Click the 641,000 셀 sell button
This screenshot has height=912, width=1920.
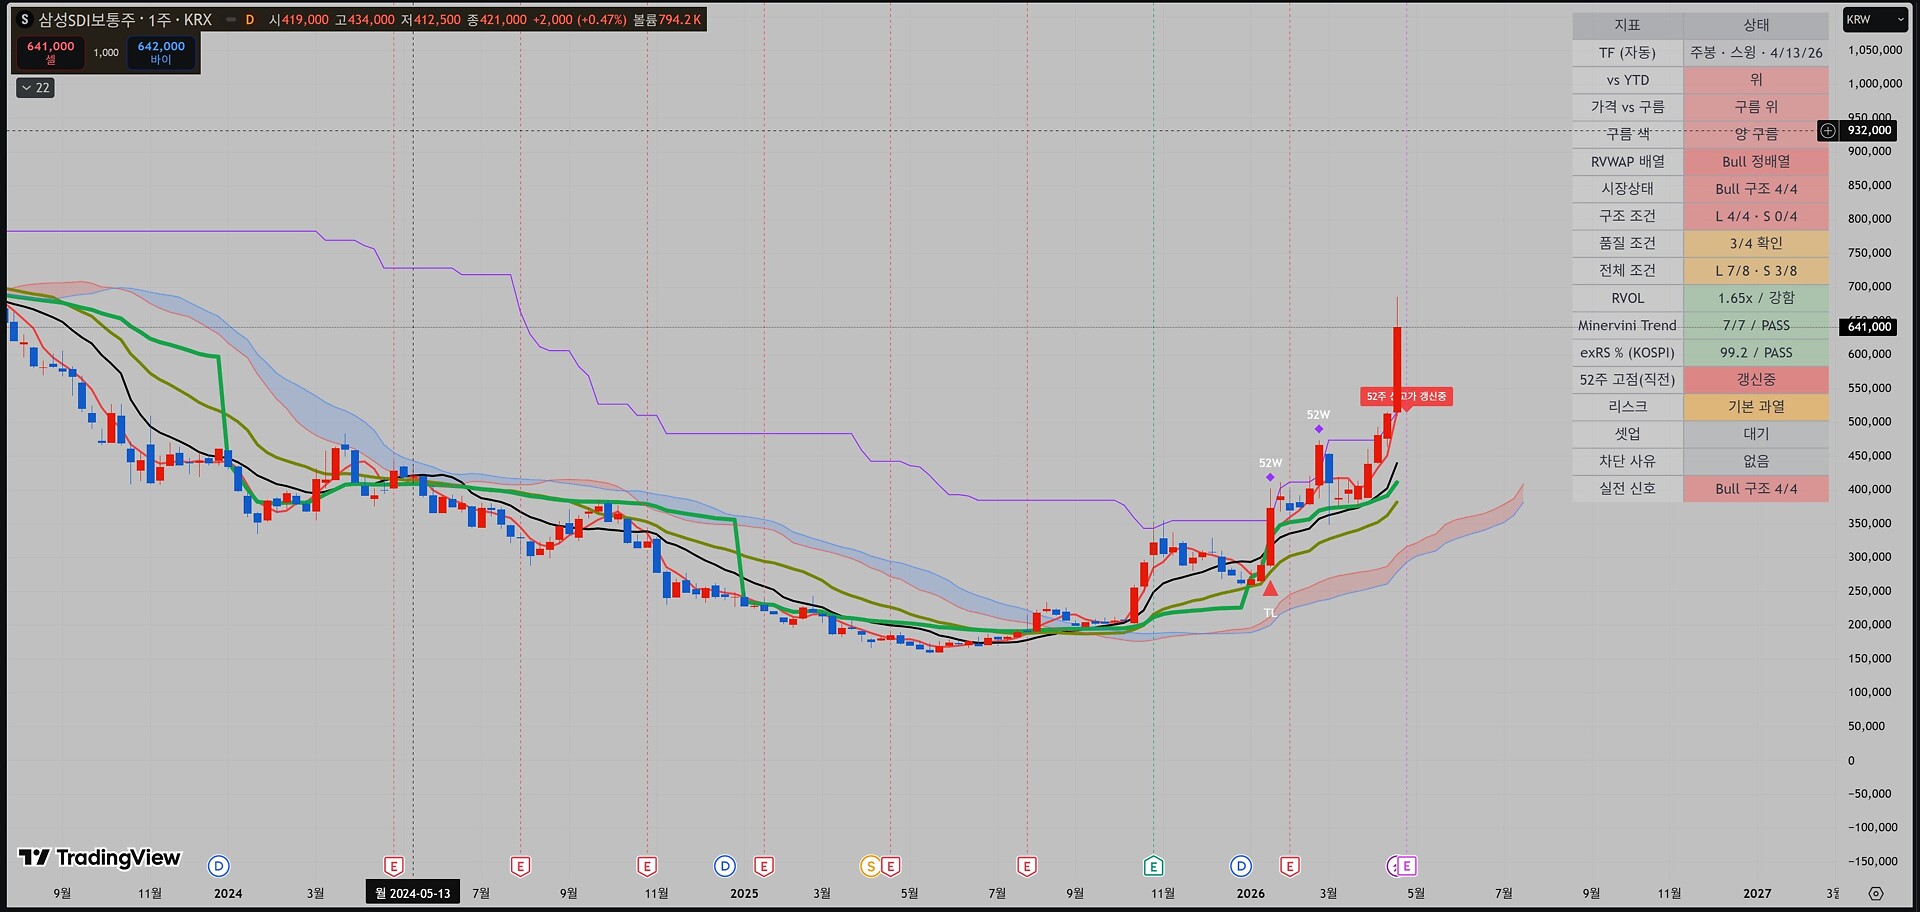(x=50, y=52)
